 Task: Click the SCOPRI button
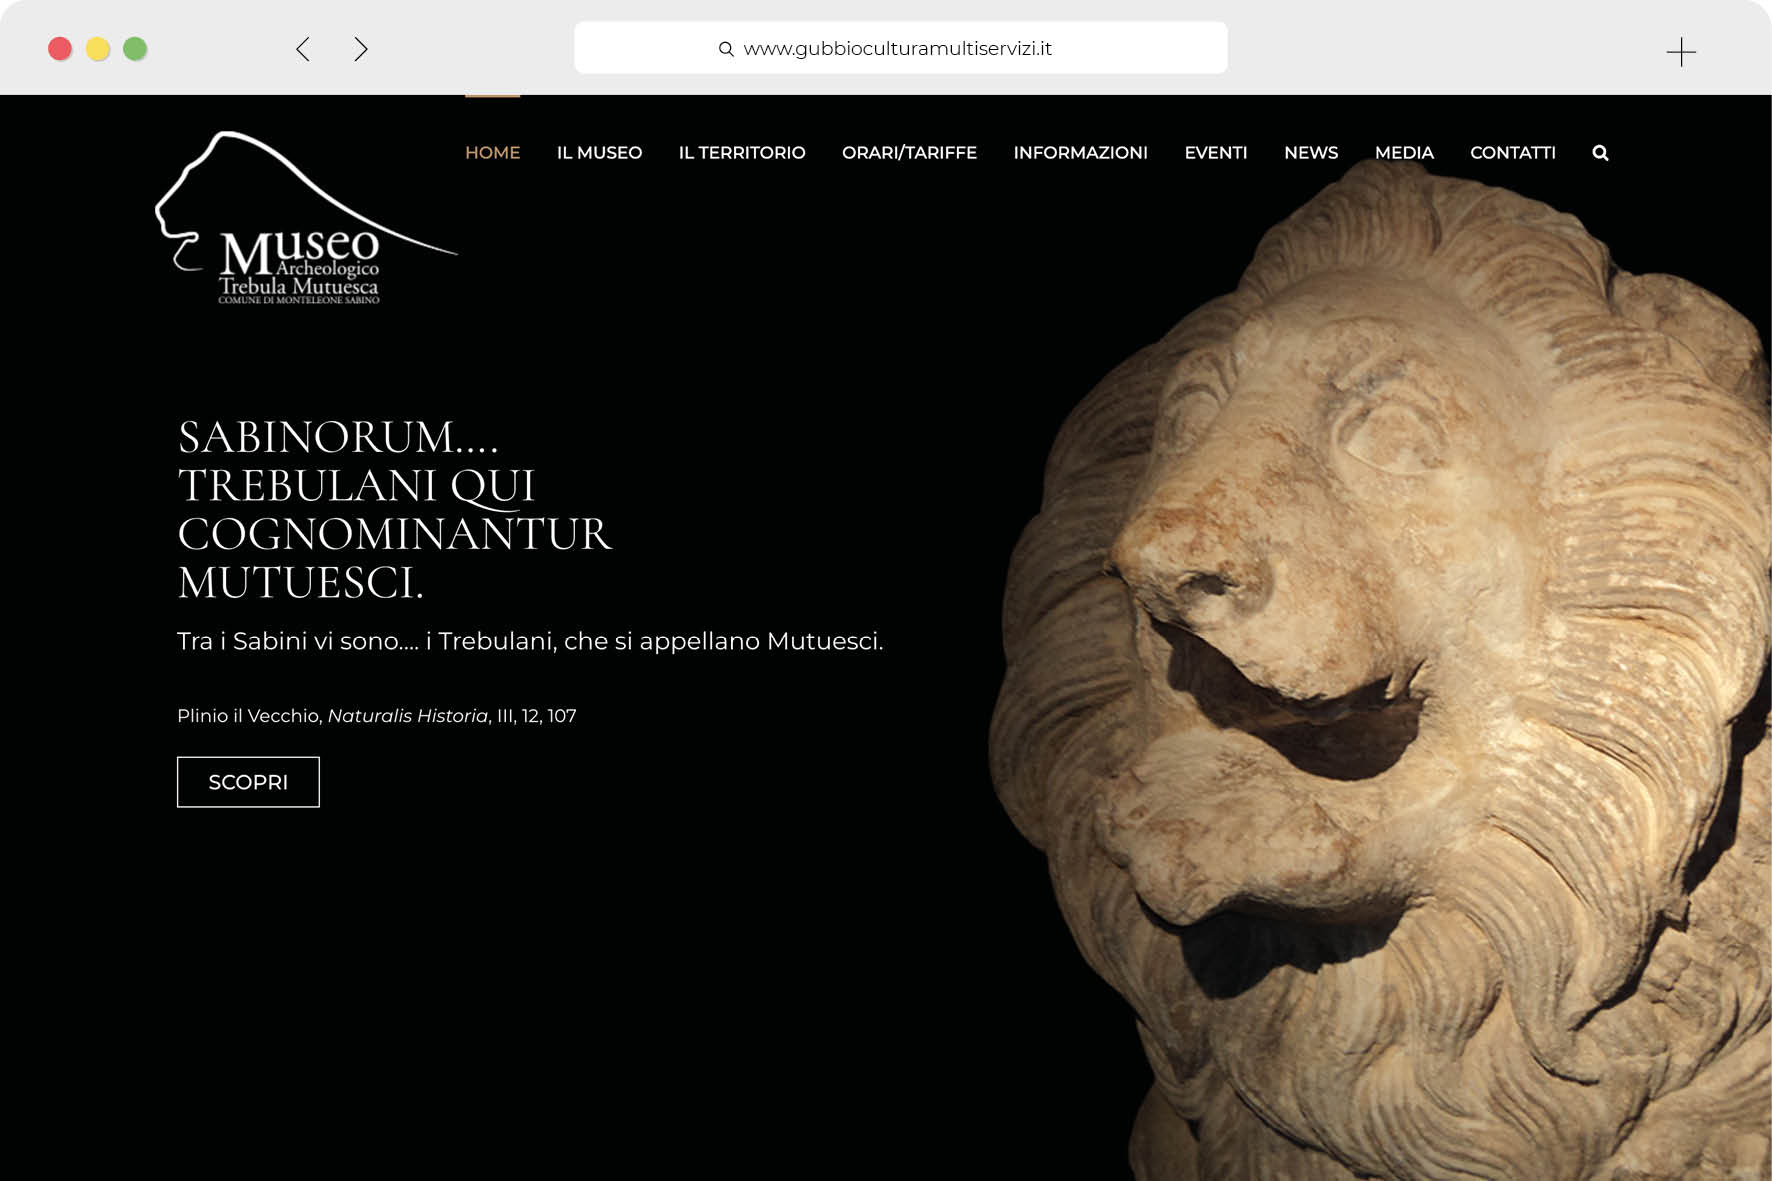tap(248, 782)
